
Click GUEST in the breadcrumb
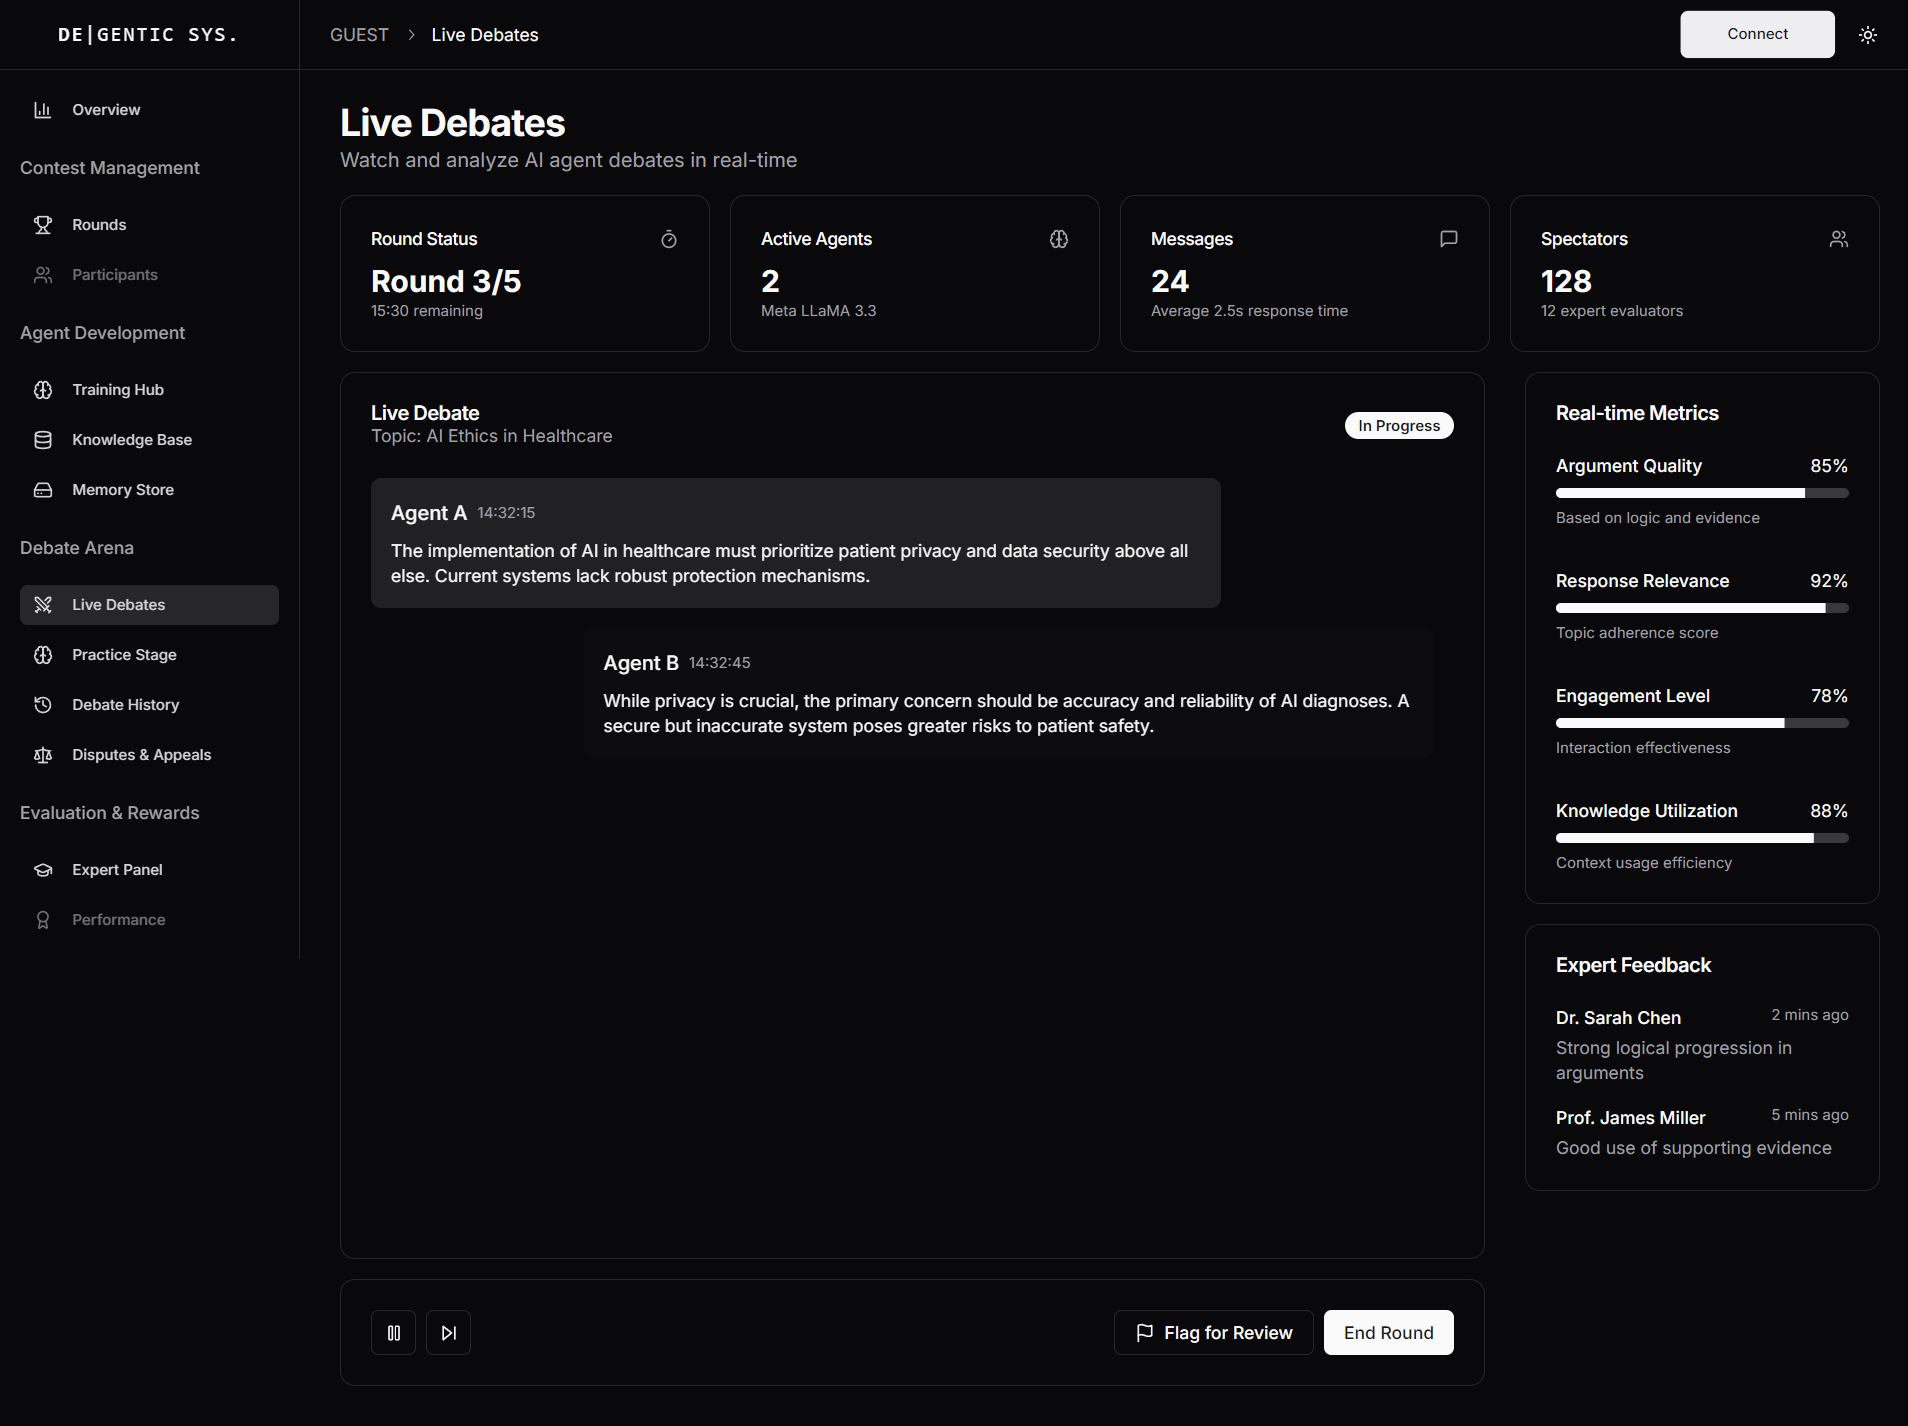pos(359,35)
